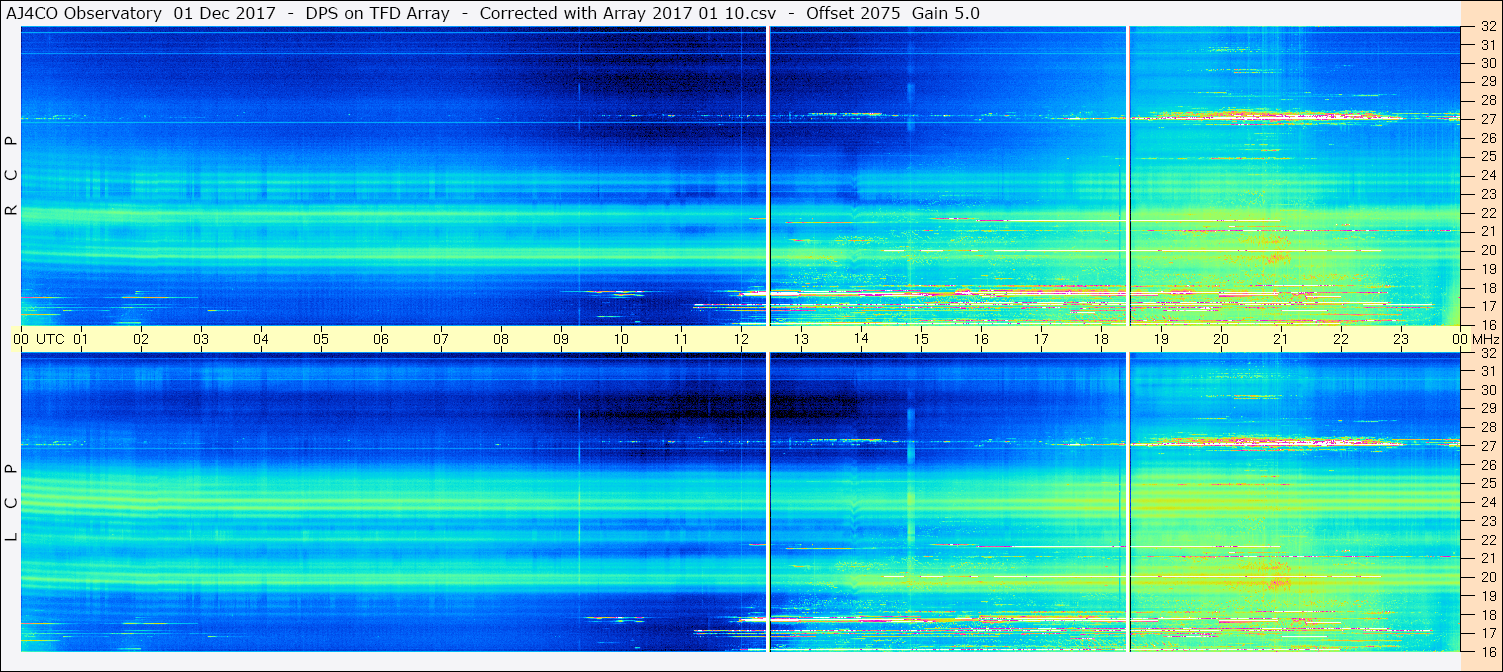Click 'DPS on TFD Array' in the title
Viewport: 1503px width, 672px height.
tap(378, 14)
